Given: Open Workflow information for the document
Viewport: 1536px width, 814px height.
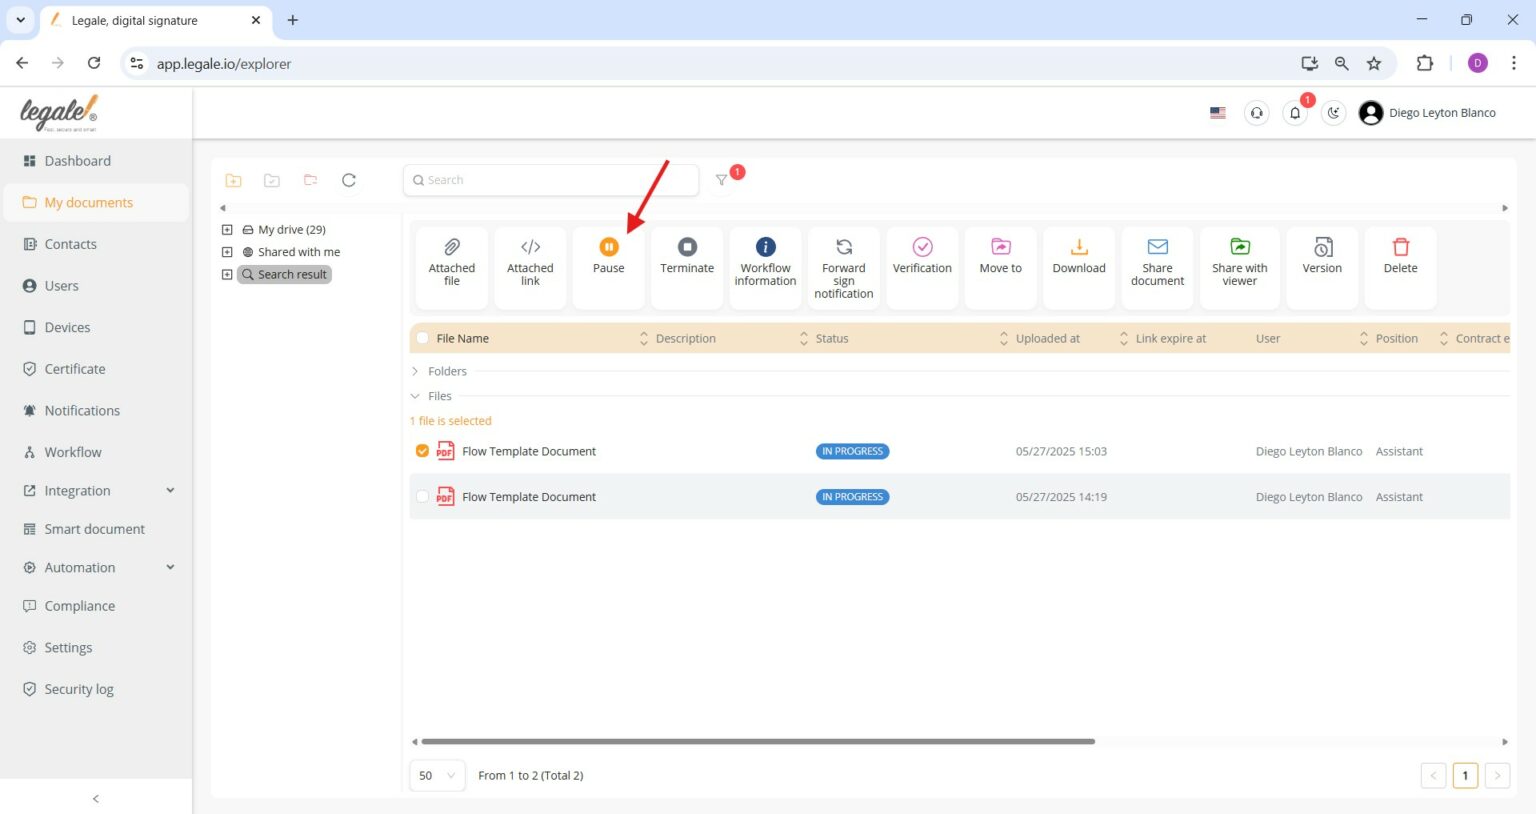Looking at the screenshot, I should point(765,262).
